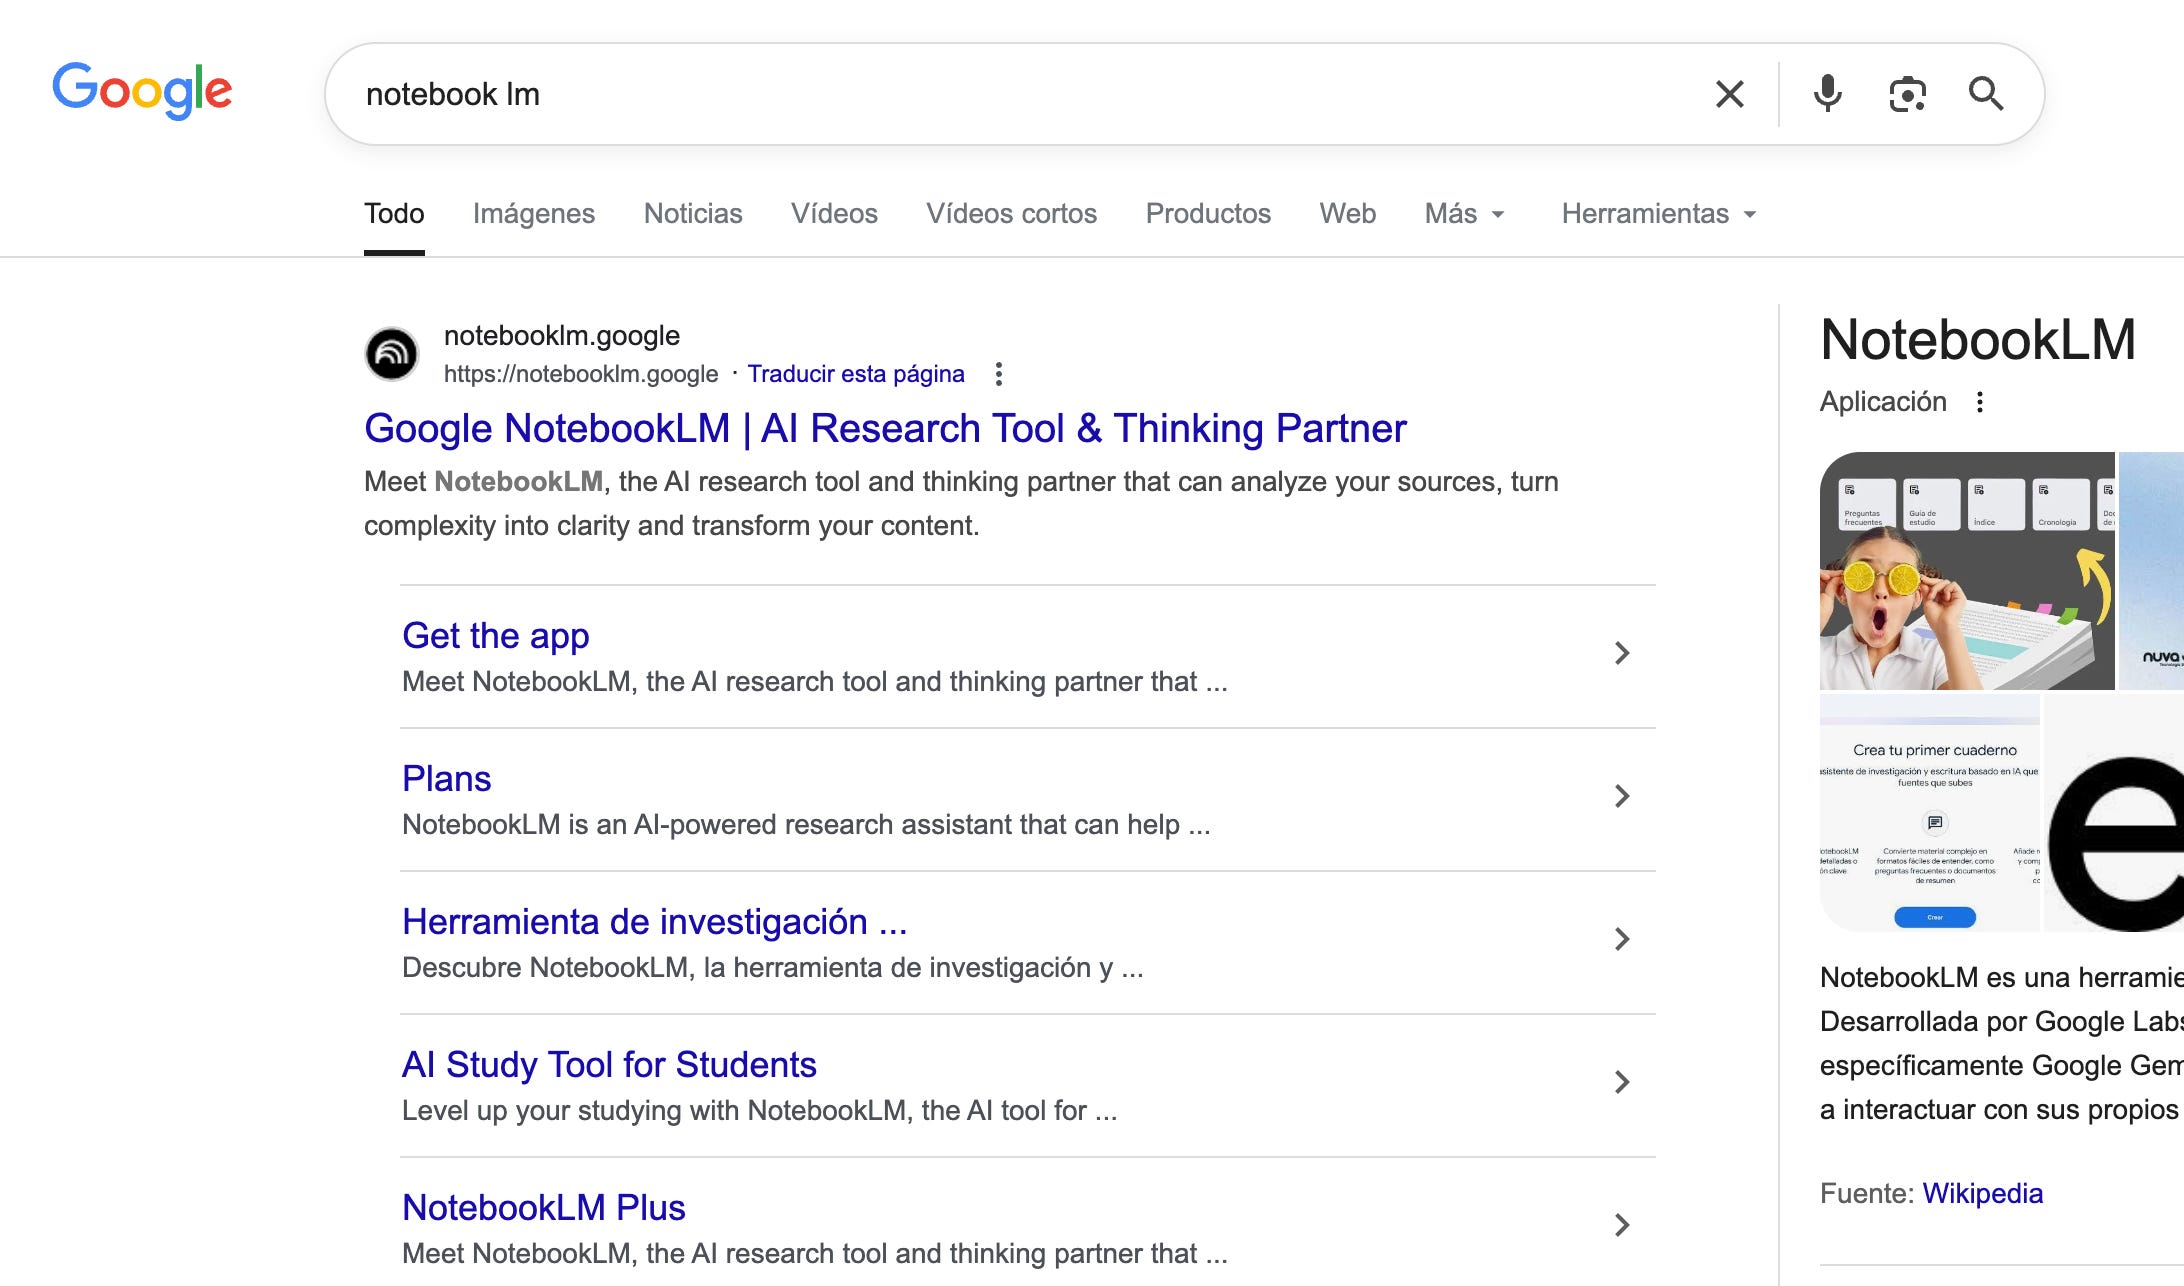Click chevron on Get the app row
This screenshot has height=1286, width=2184.
pyautogui.click(x=1621, y=653)
